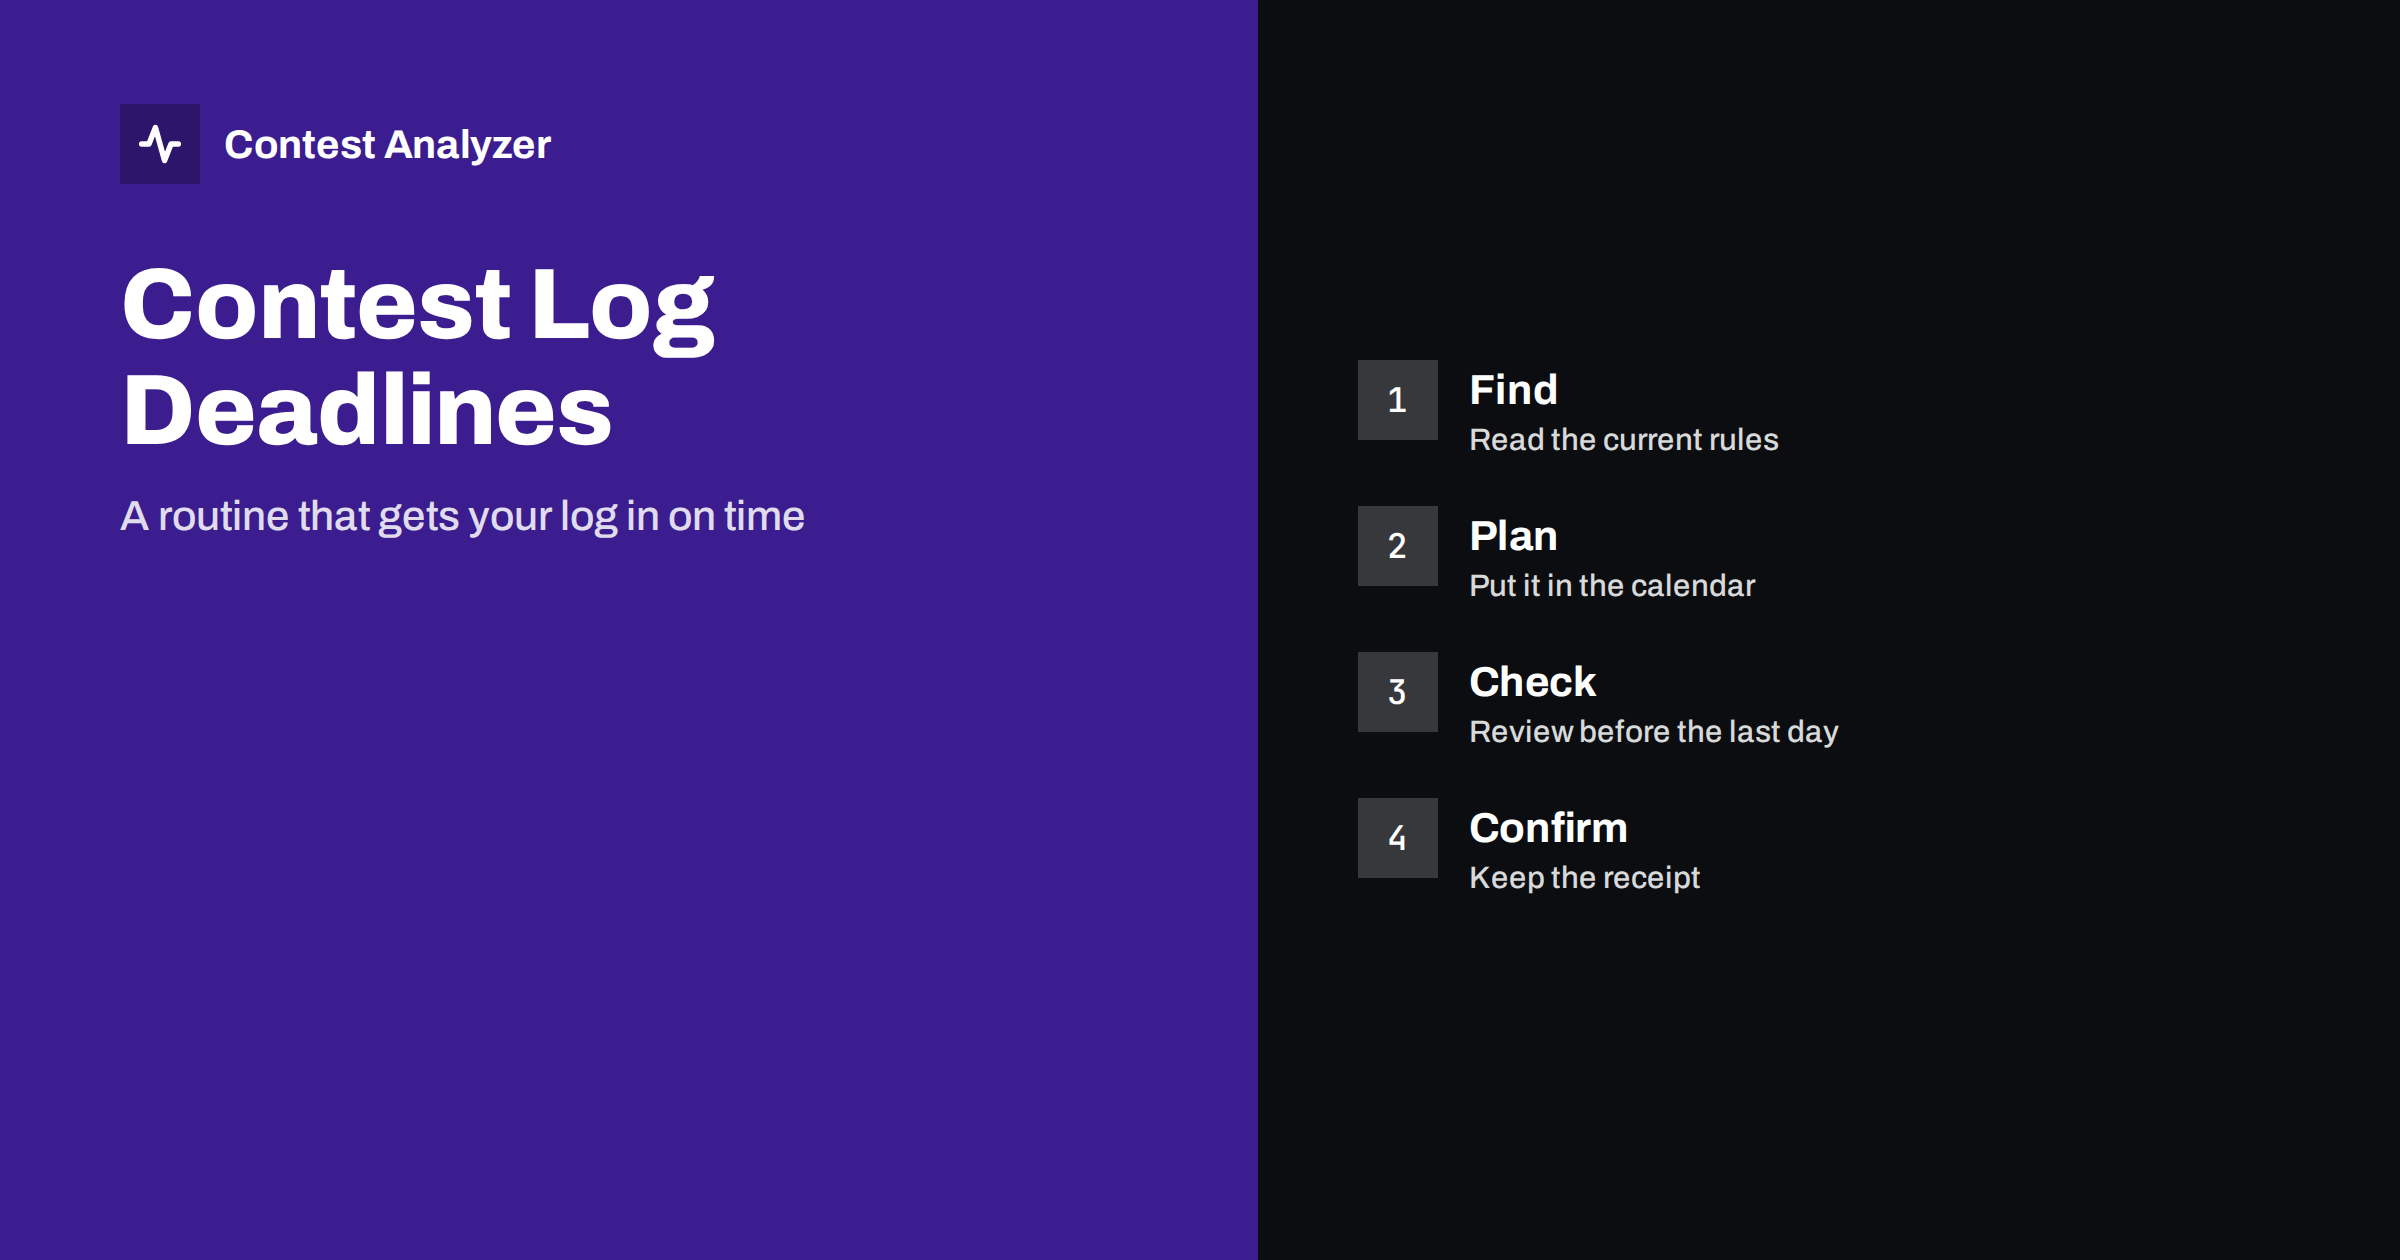This screenshot has height=1260, width=2400.
Task: Click the 'Find' step heading
Action: click(x=1513, y=390)
